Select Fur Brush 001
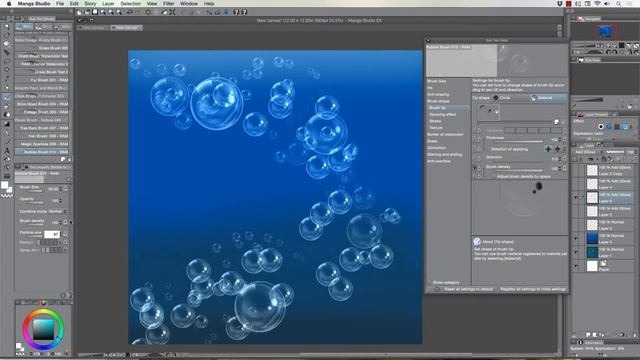640x360 pixels. click(x=42, y=80)
